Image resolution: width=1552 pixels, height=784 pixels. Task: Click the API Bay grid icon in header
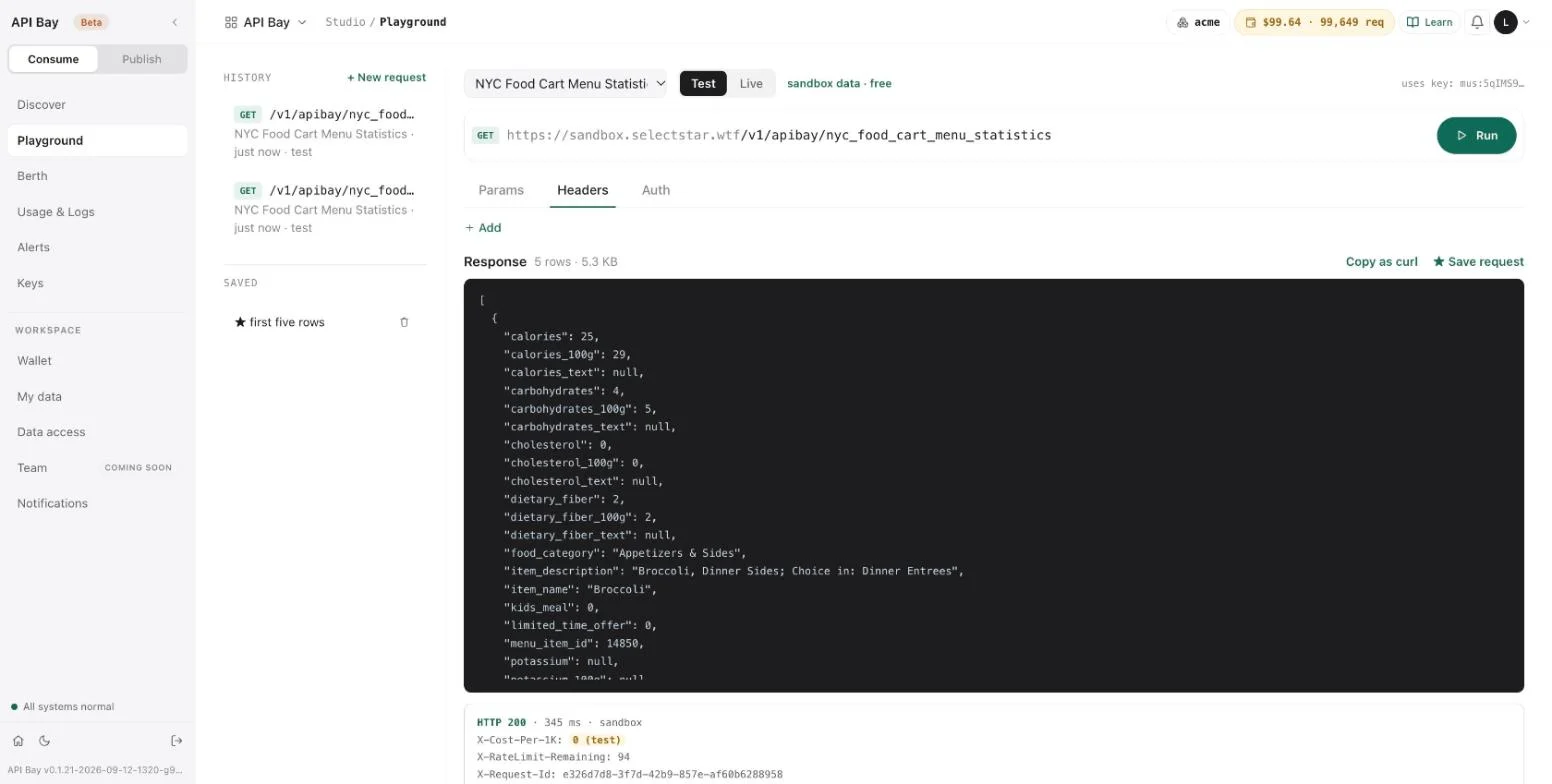point(231,22)
